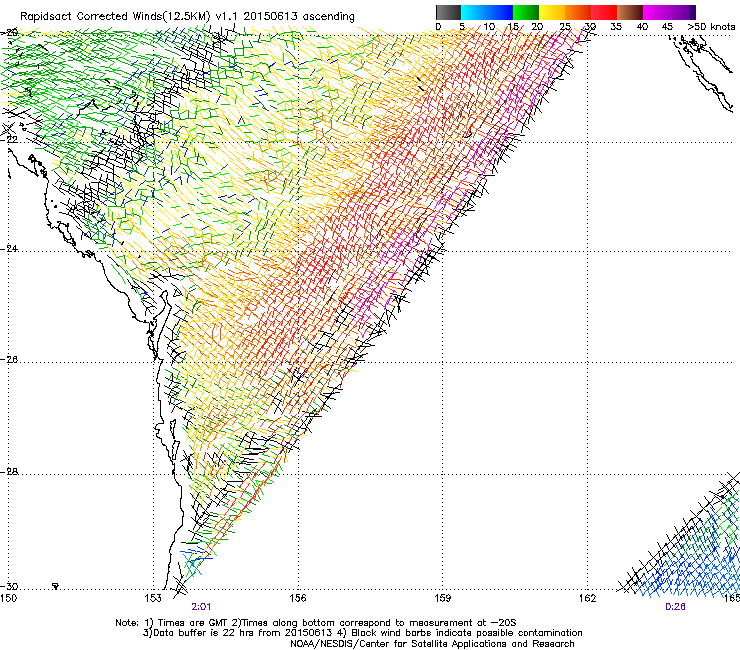Click the red 30-35 knots legend swatch
Viewport: 740px width, 650px height.
pyautogui.click(x=604, y=12)
